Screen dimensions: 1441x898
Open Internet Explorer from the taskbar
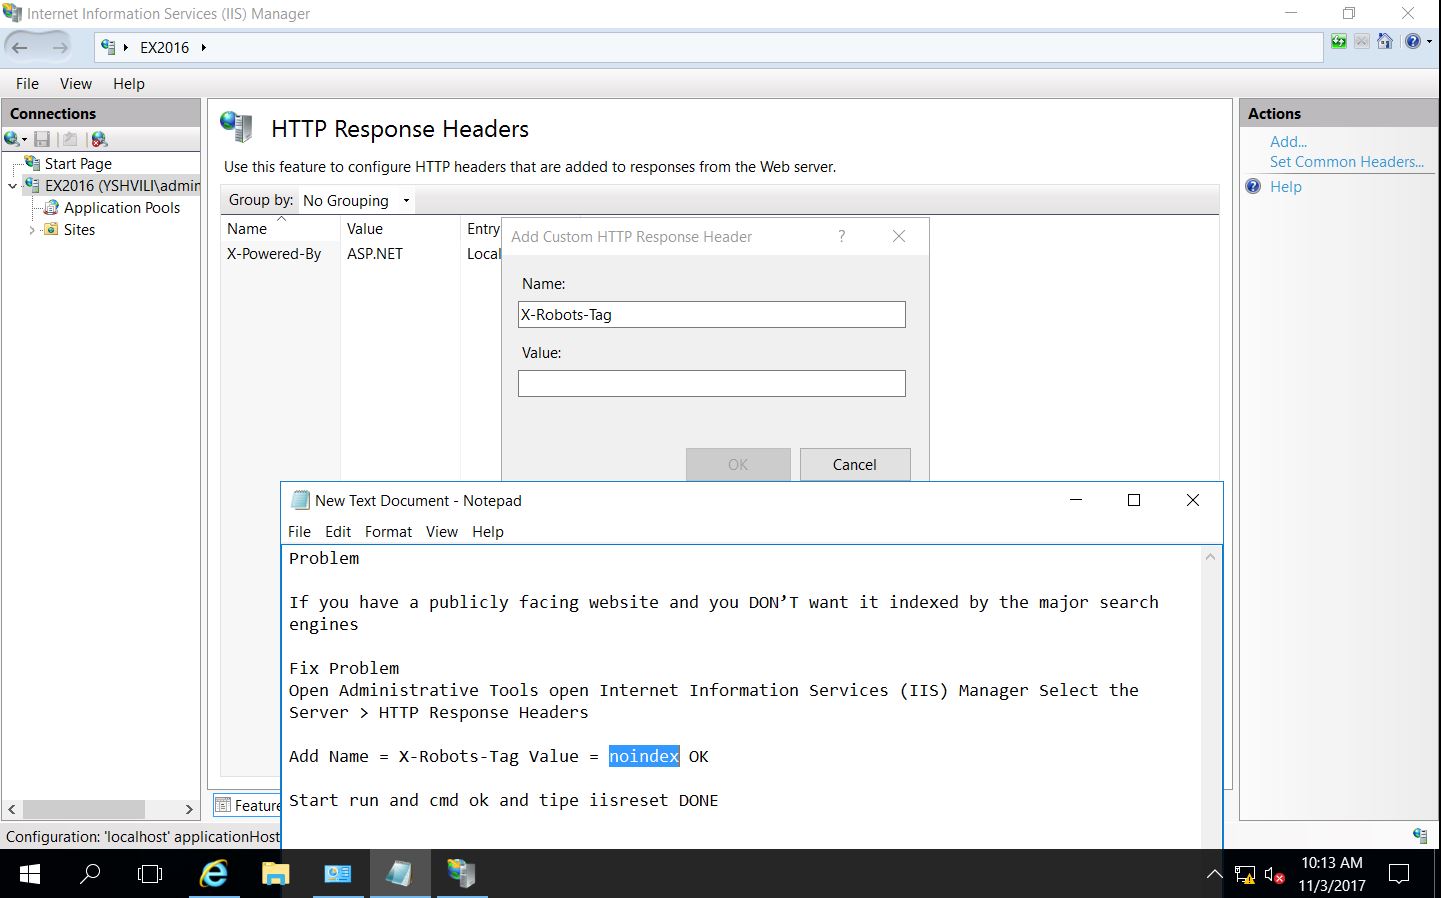214,874
